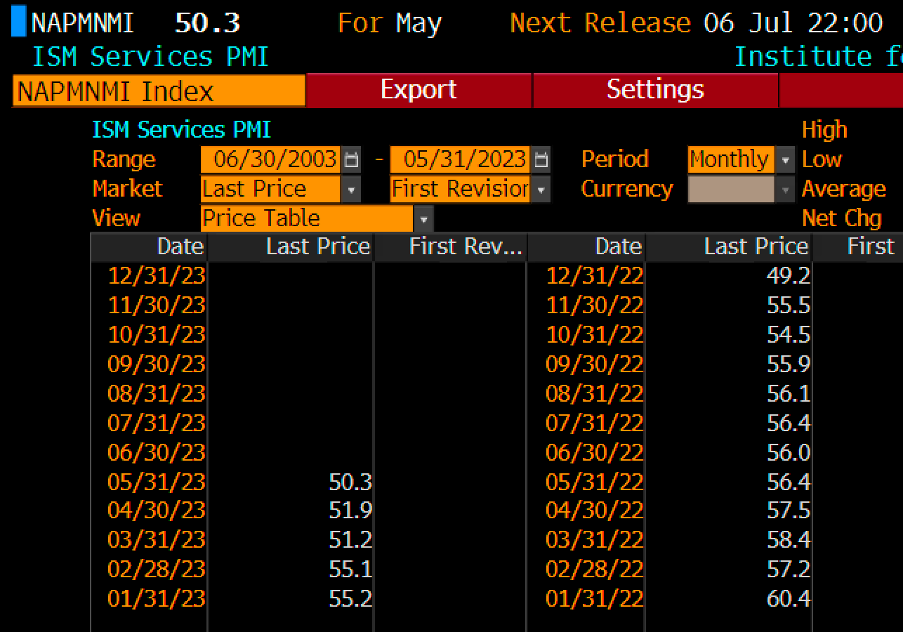The width and height of the screenshot is (904, 632).
Task: Open the calendar picker for end date 05/31/2023
Action: pyautogui.click(x=541, y=159)
